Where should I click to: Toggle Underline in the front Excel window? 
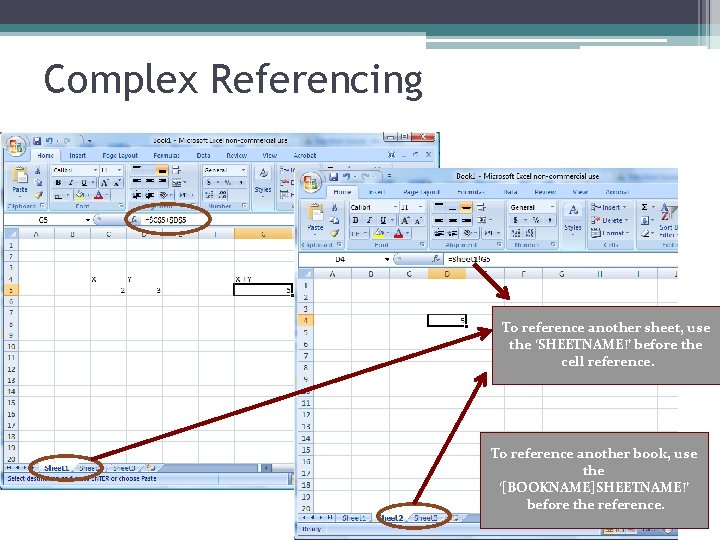(x=383, y=220)
